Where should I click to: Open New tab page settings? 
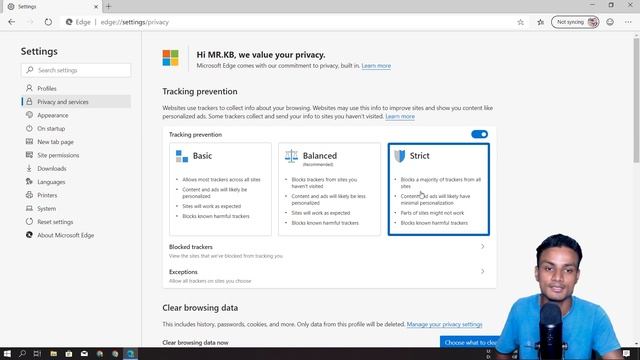pos(76,142)
